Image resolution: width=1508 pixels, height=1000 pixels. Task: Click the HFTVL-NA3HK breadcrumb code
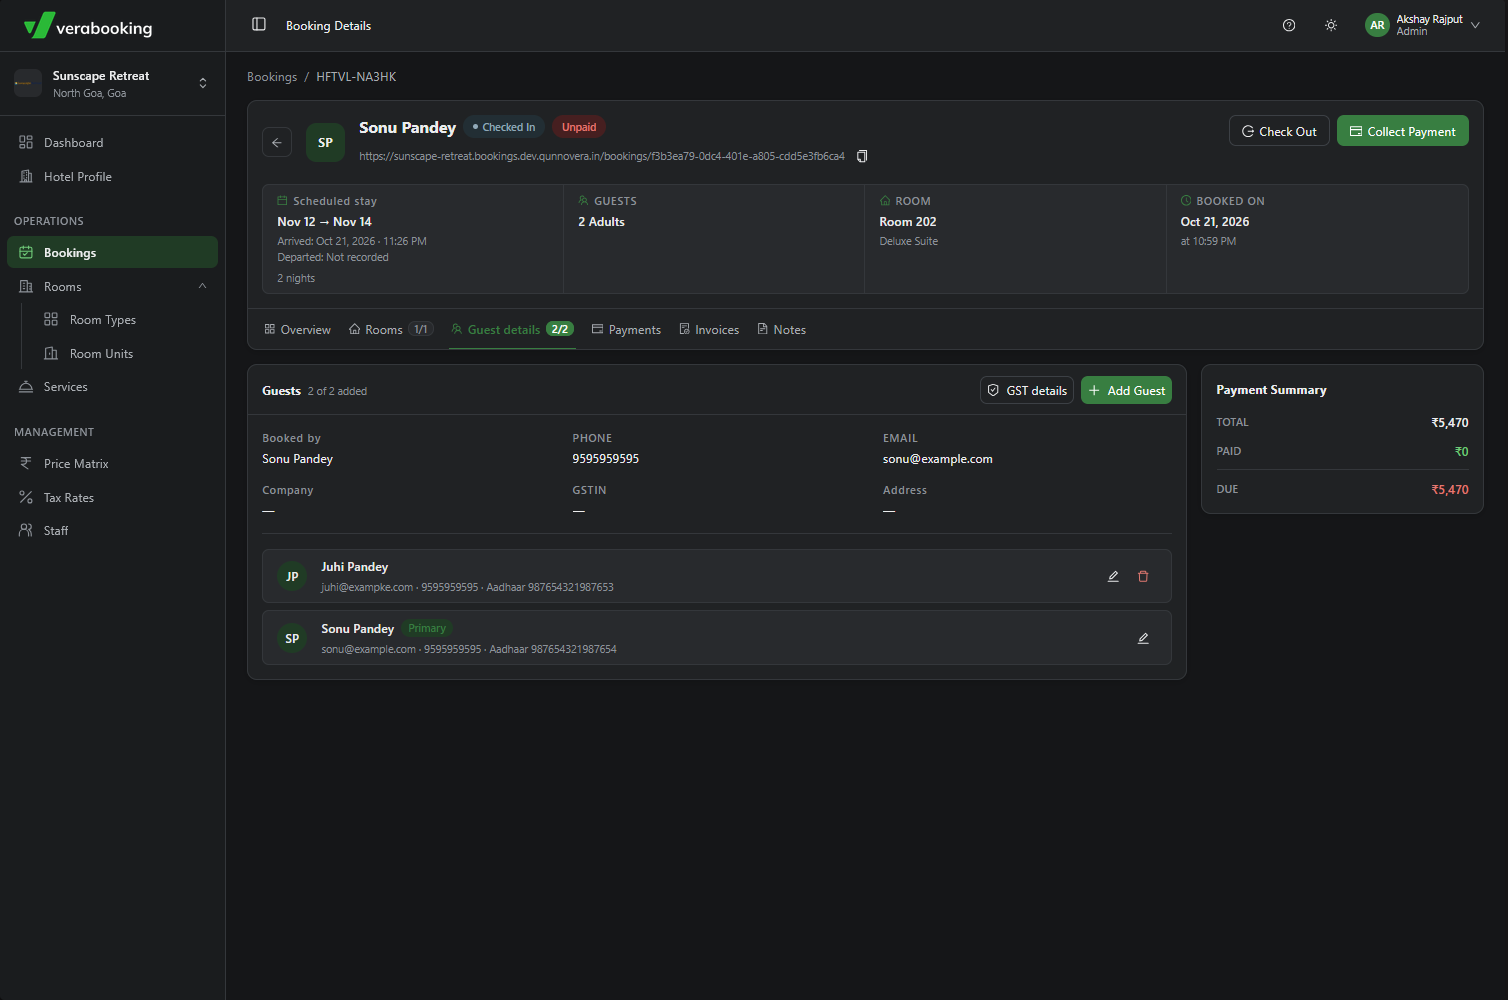click(x=356, y=77)
